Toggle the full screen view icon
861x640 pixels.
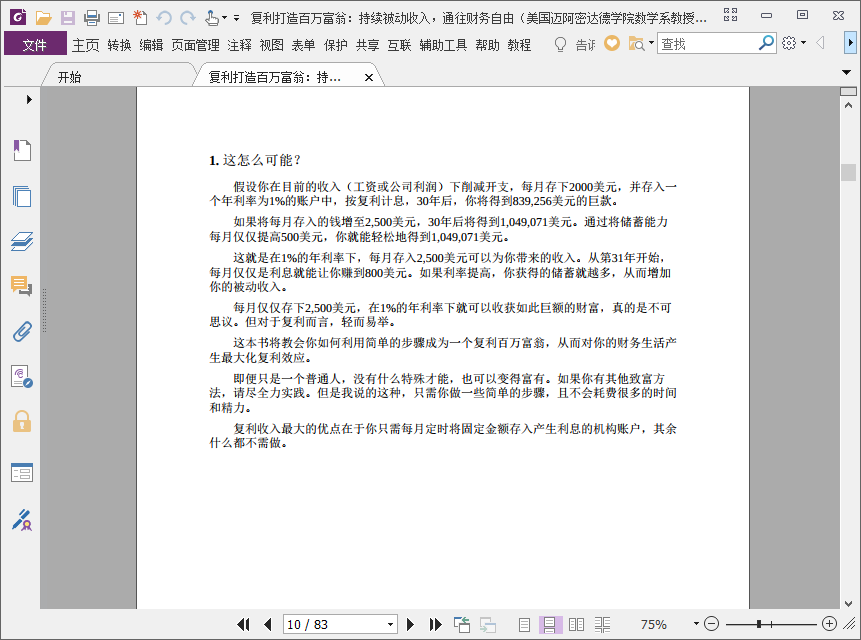tap(730, 15)
